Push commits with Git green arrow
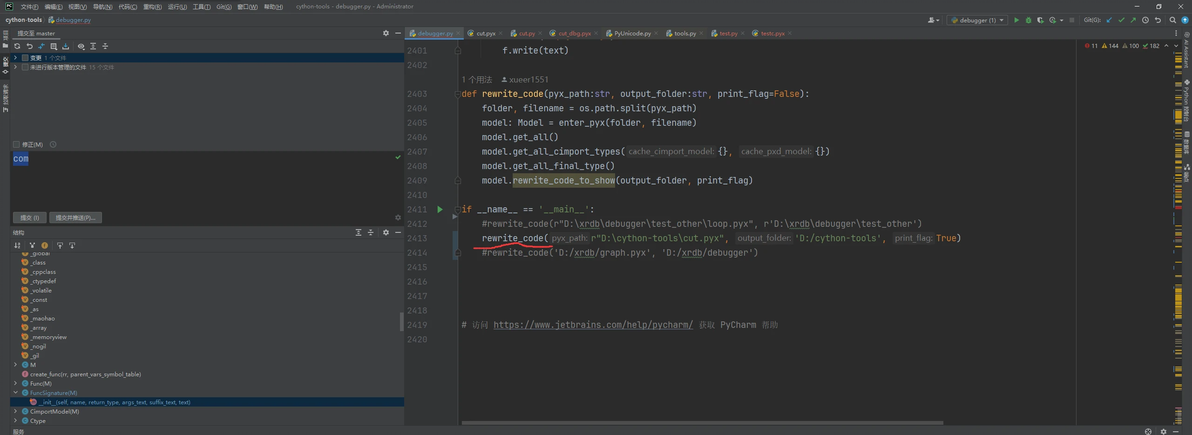 pos(1133,20)
